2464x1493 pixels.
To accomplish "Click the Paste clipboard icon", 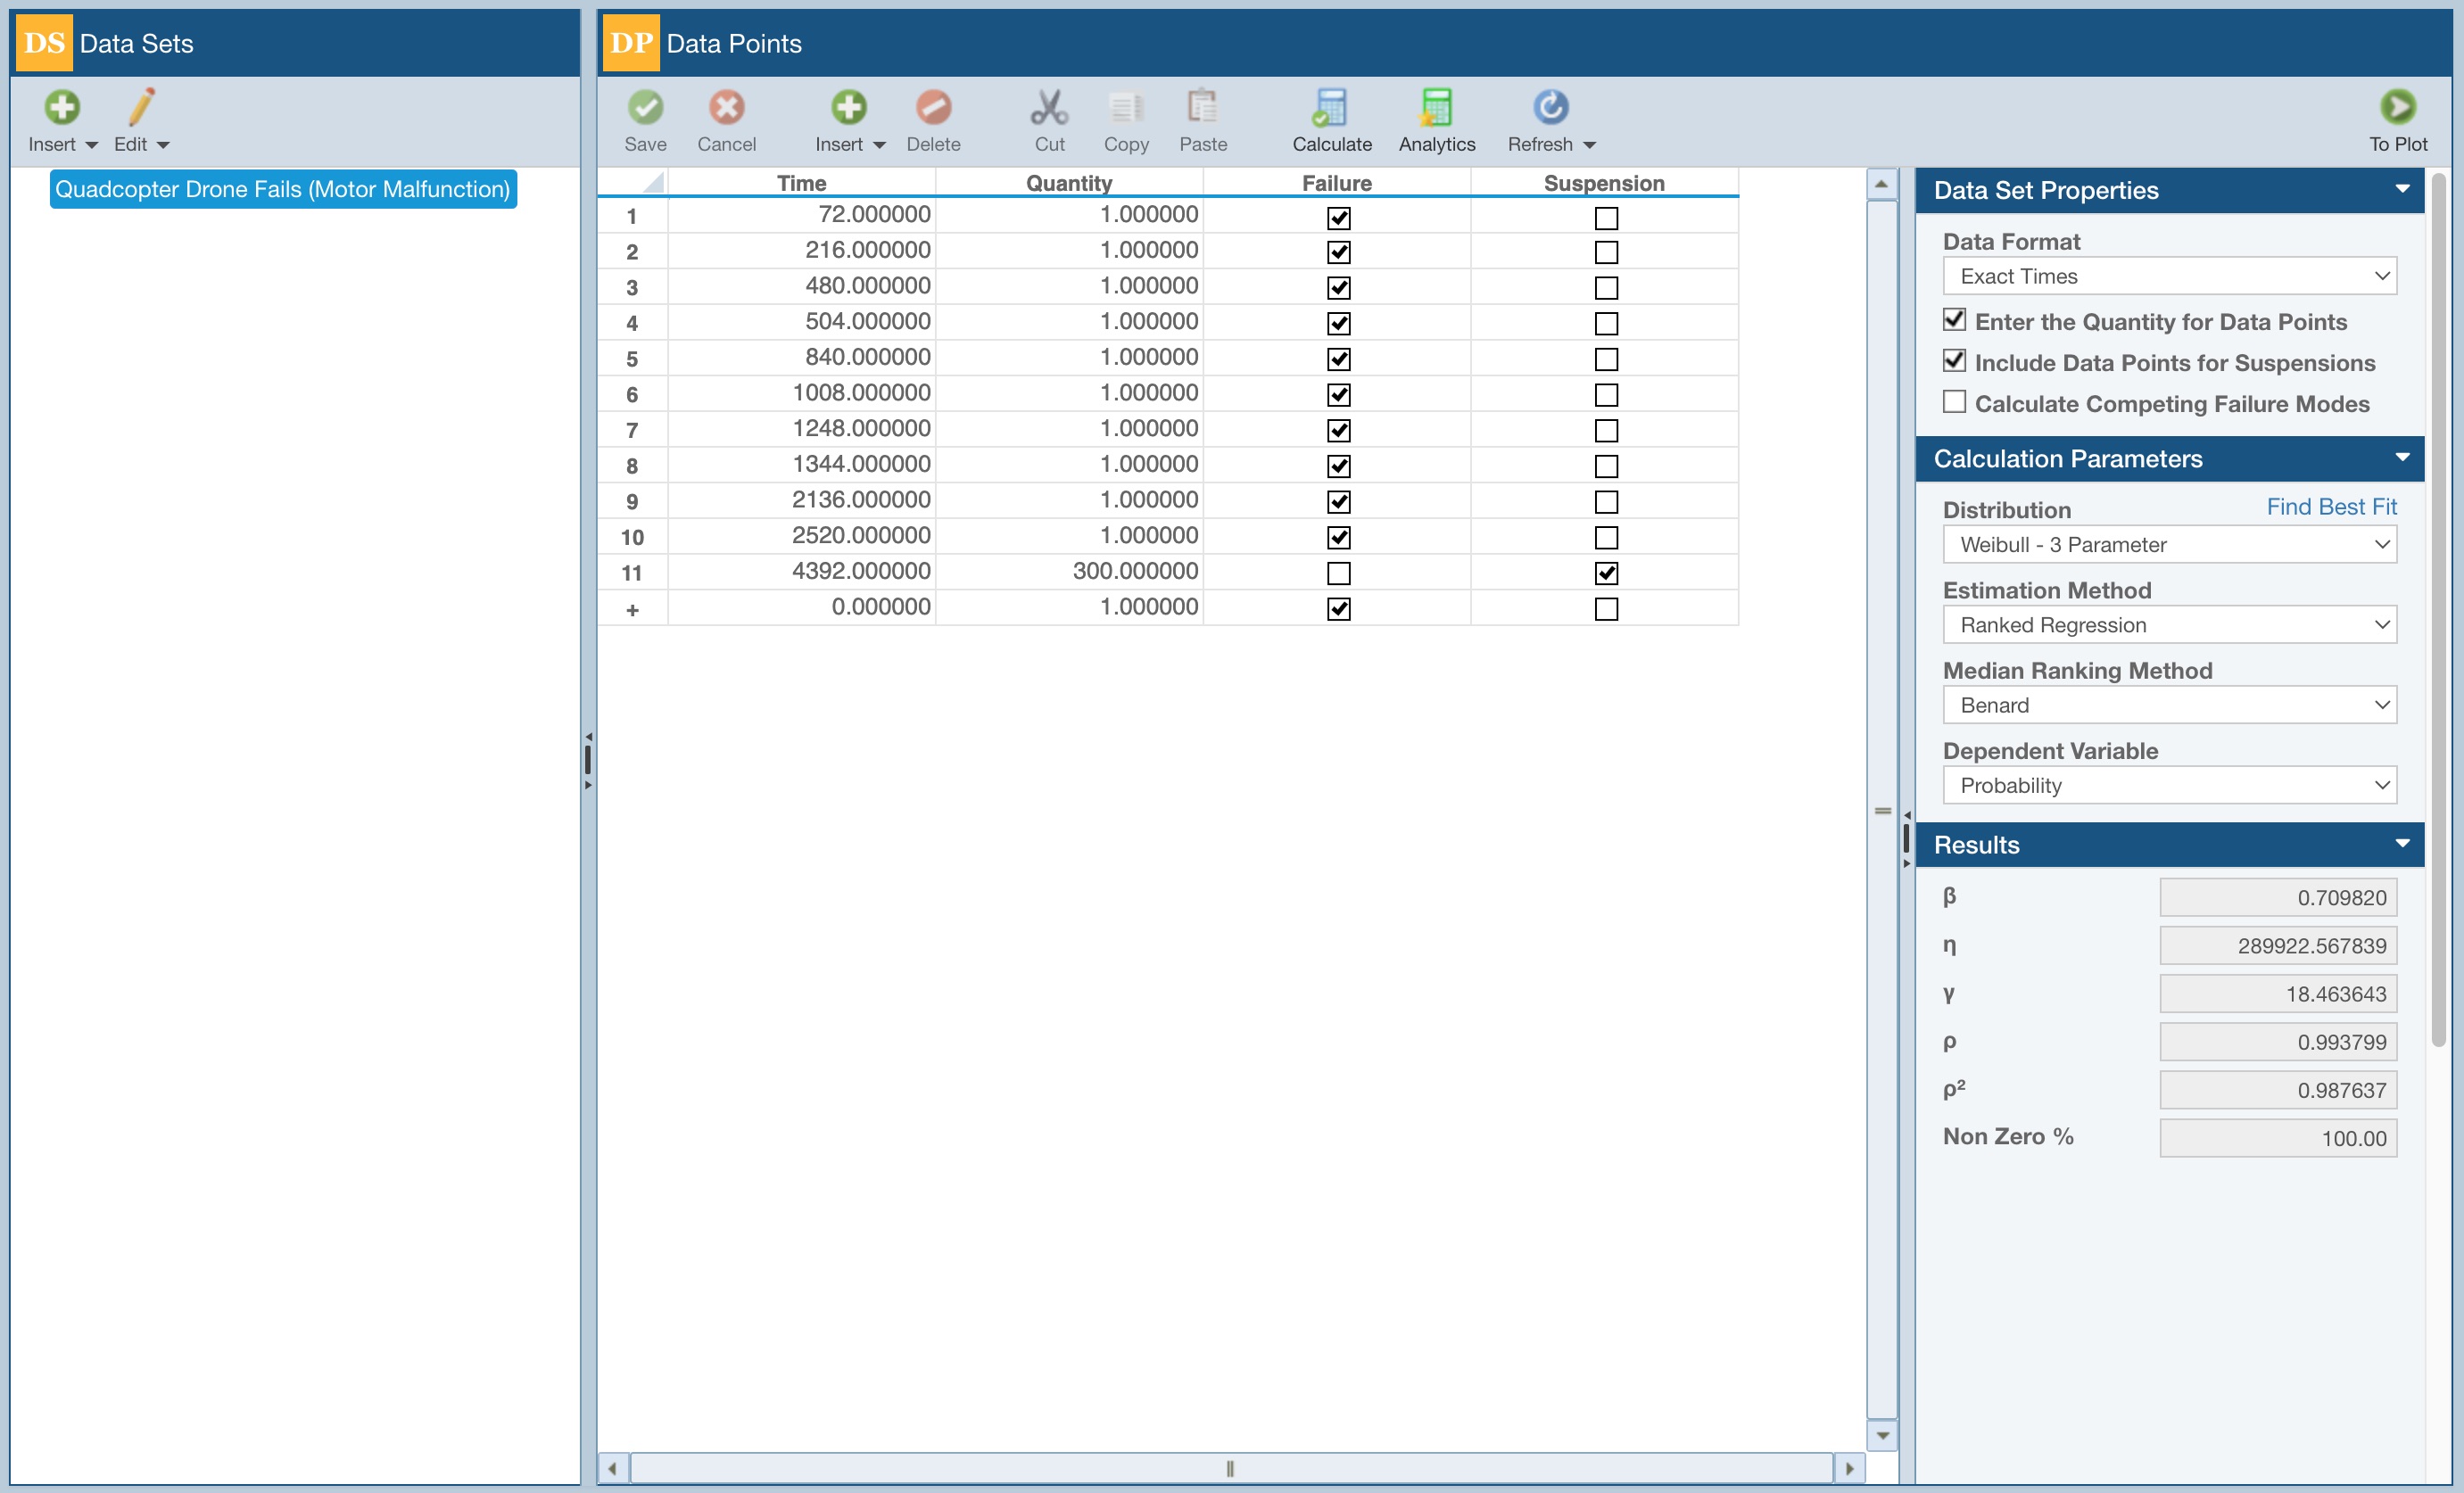I will pyautogui.click(x=1202, y=108).
